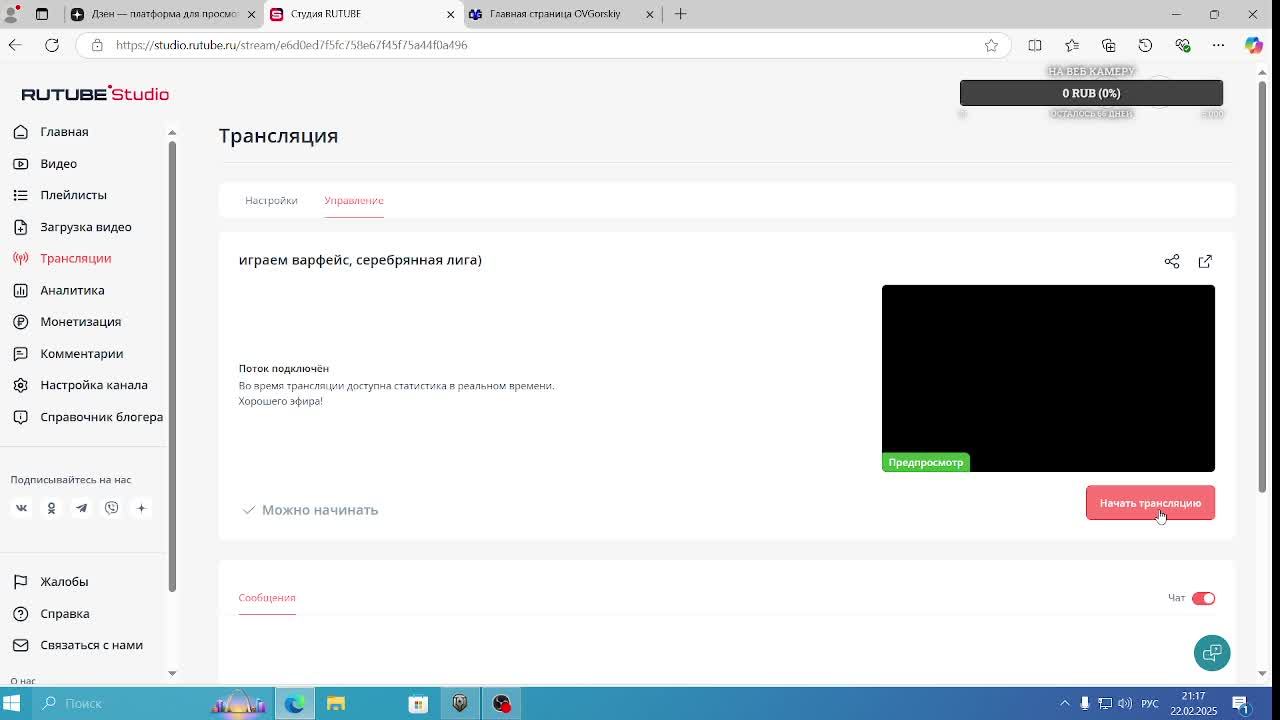Open Настройка канала in sidebar
The image size is (1280, 720).
click(x=93, y=385)
